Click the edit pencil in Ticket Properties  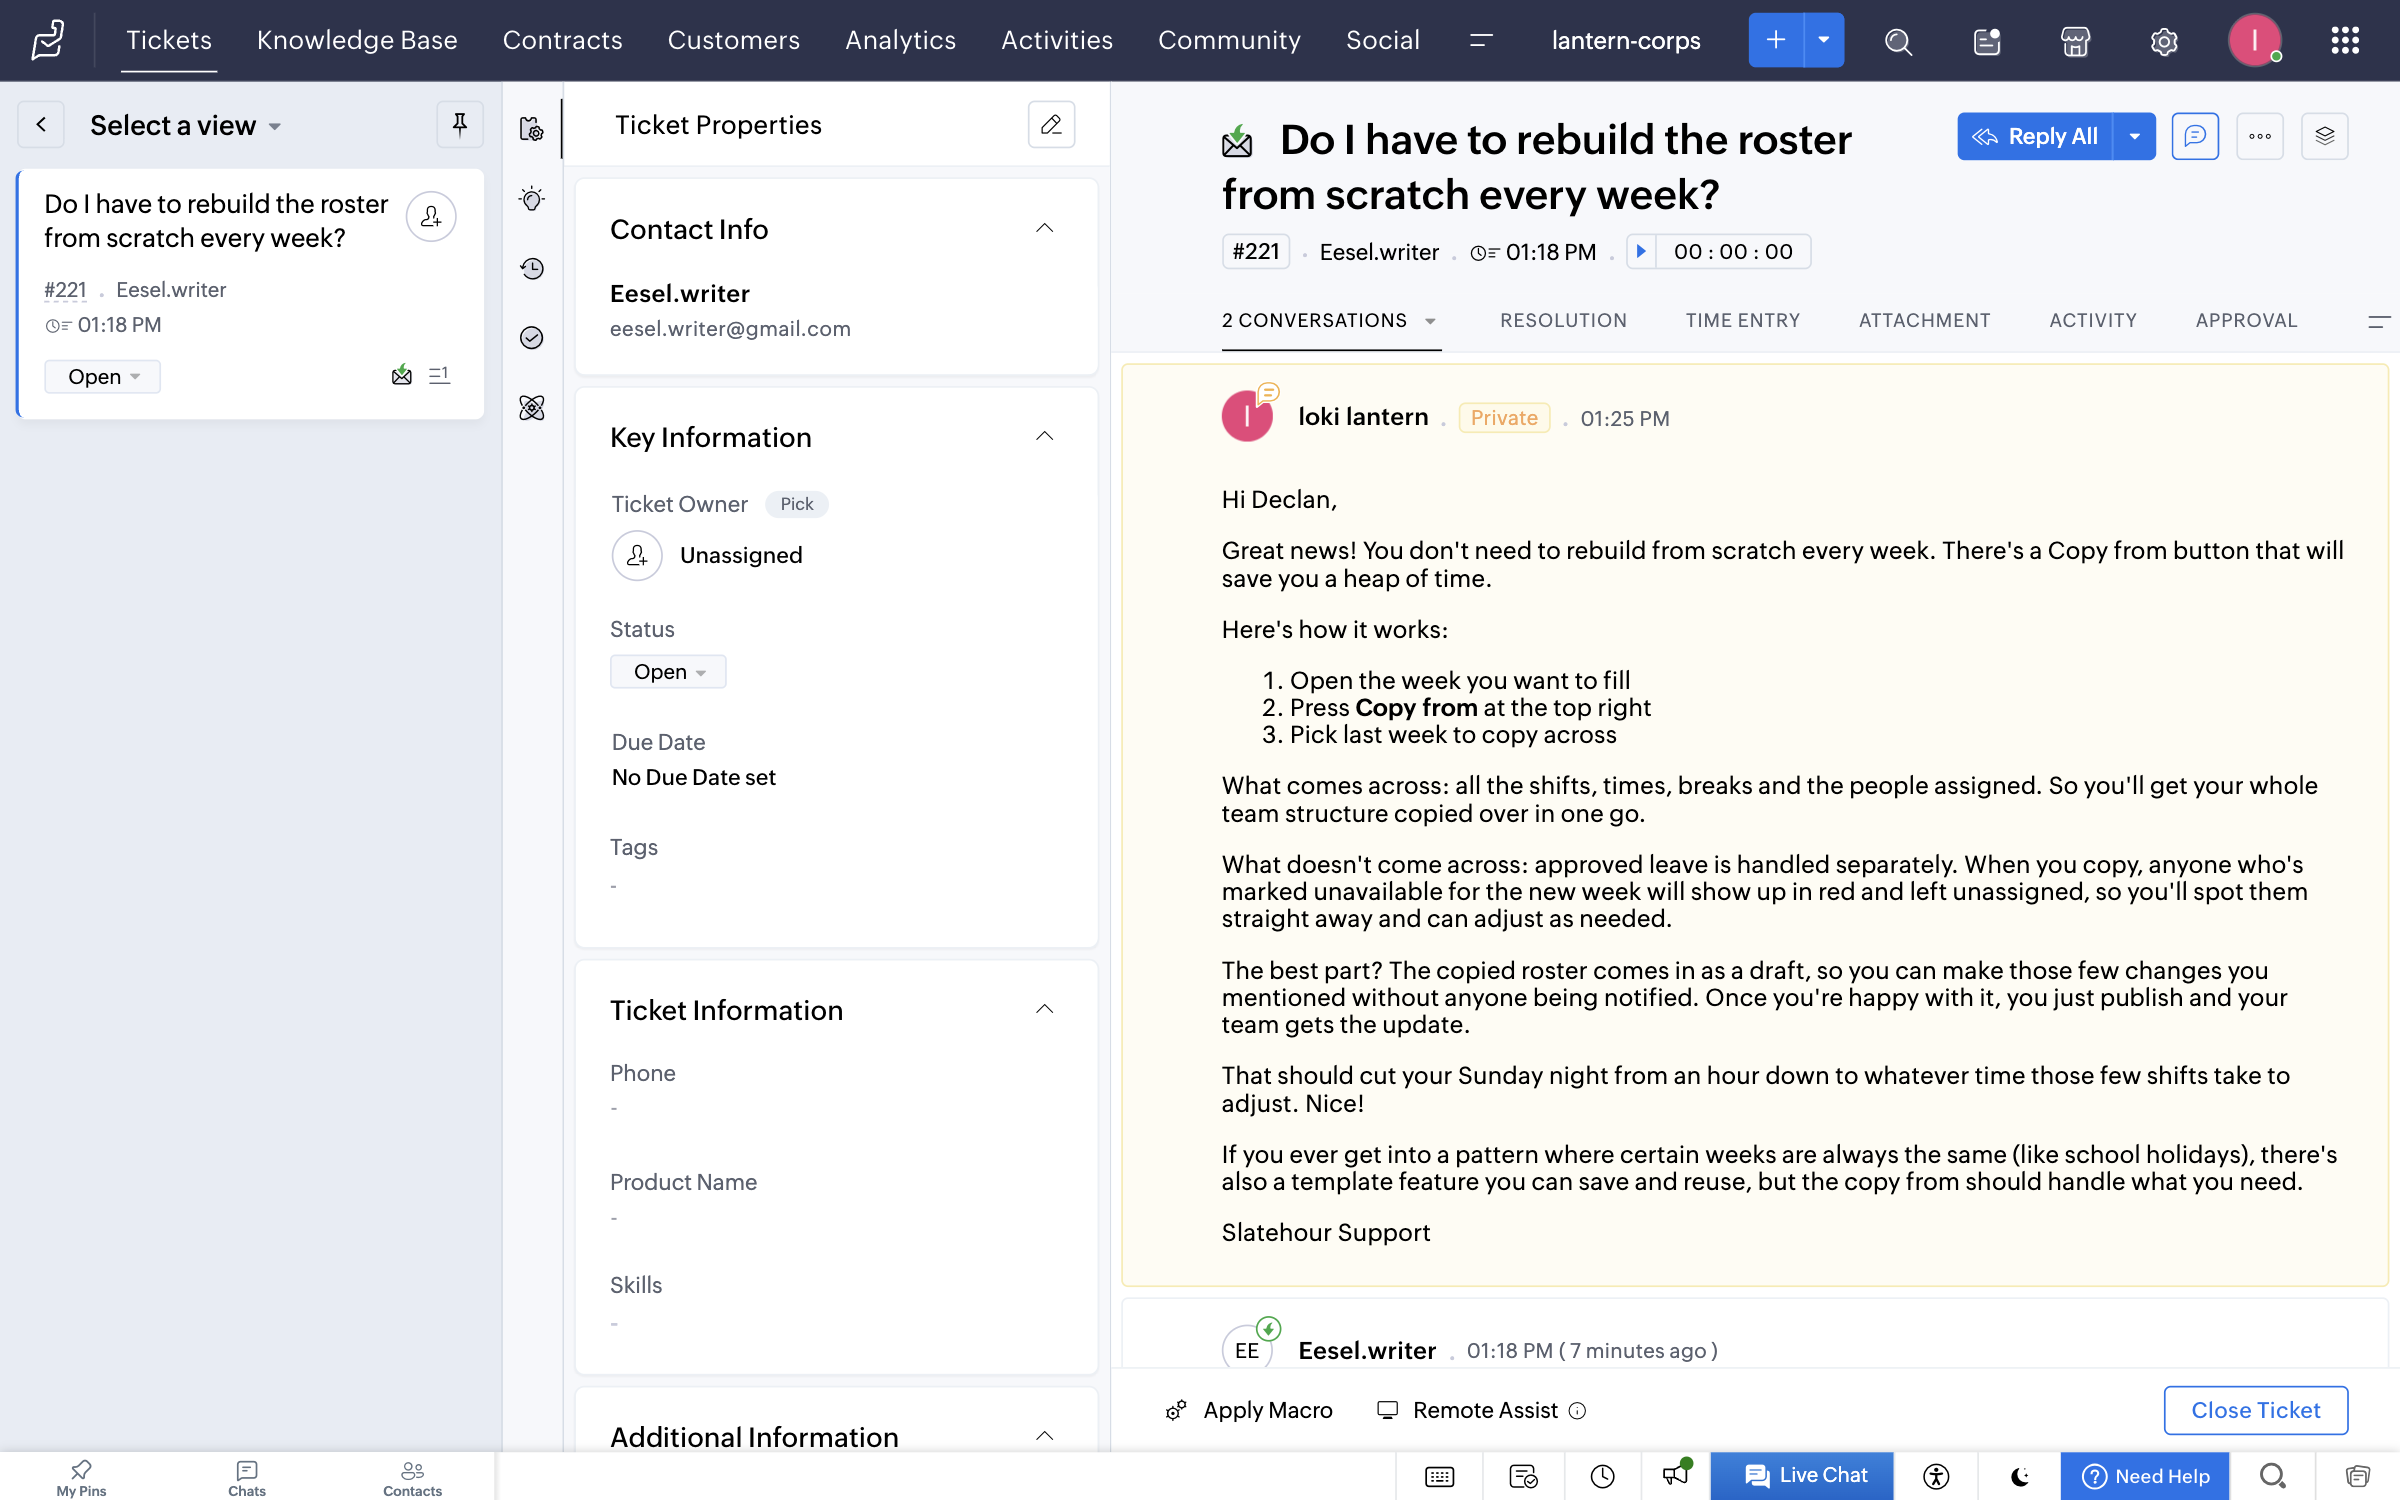point(1051,125)
